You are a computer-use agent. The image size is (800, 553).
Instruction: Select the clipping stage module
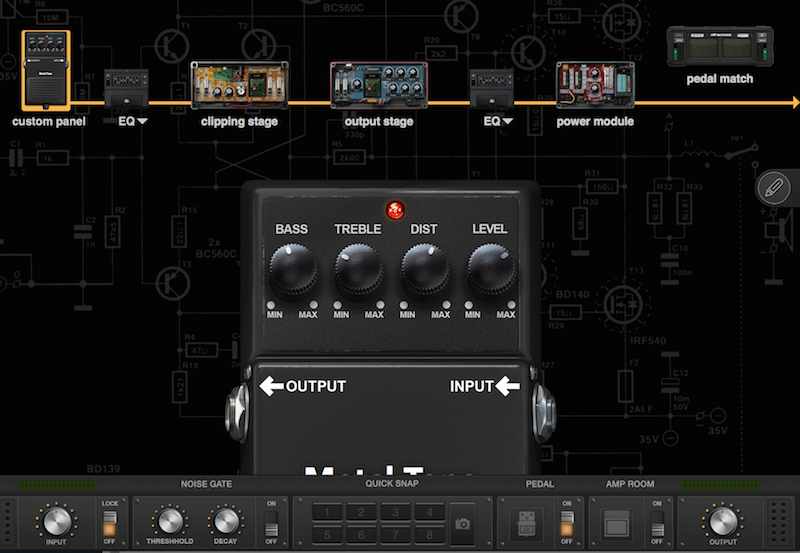[x=239, y=85]
